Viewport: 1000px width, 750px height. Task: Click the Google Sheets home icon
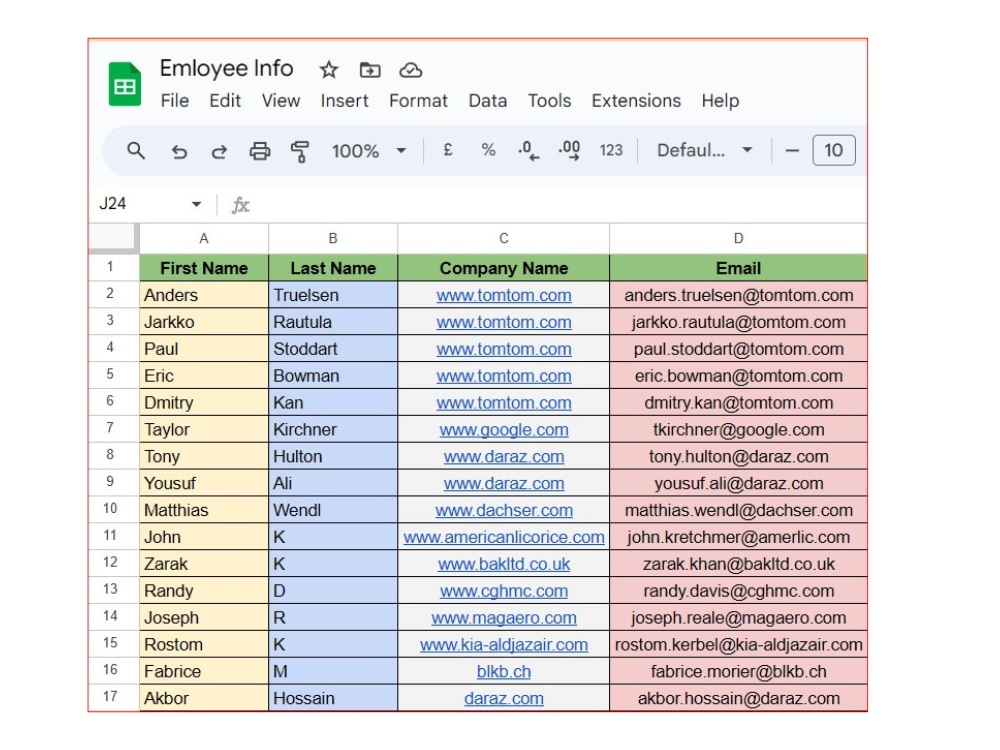pyautogui.click(x=124, y=84)
